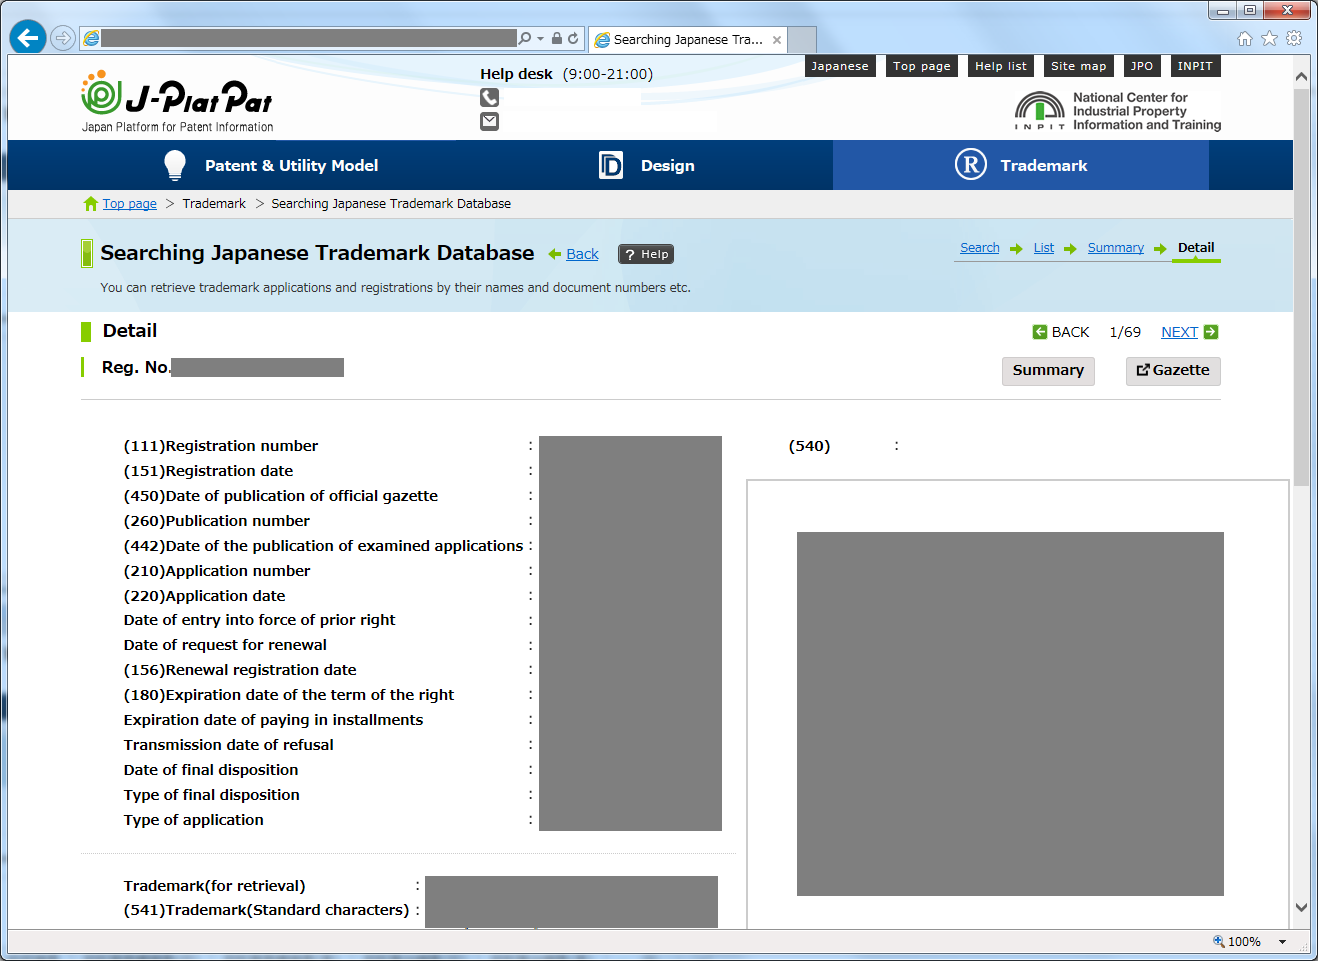Click the Japanese language button

pos(840,66)
